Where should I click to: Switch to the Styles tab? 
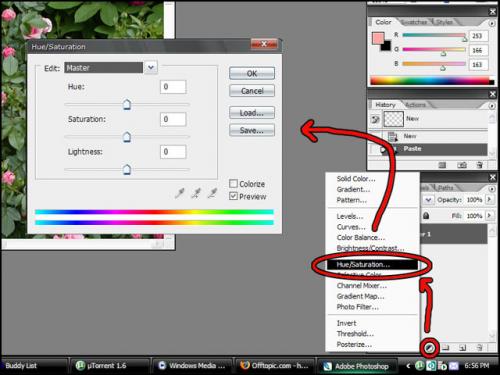tap(444, 22)
